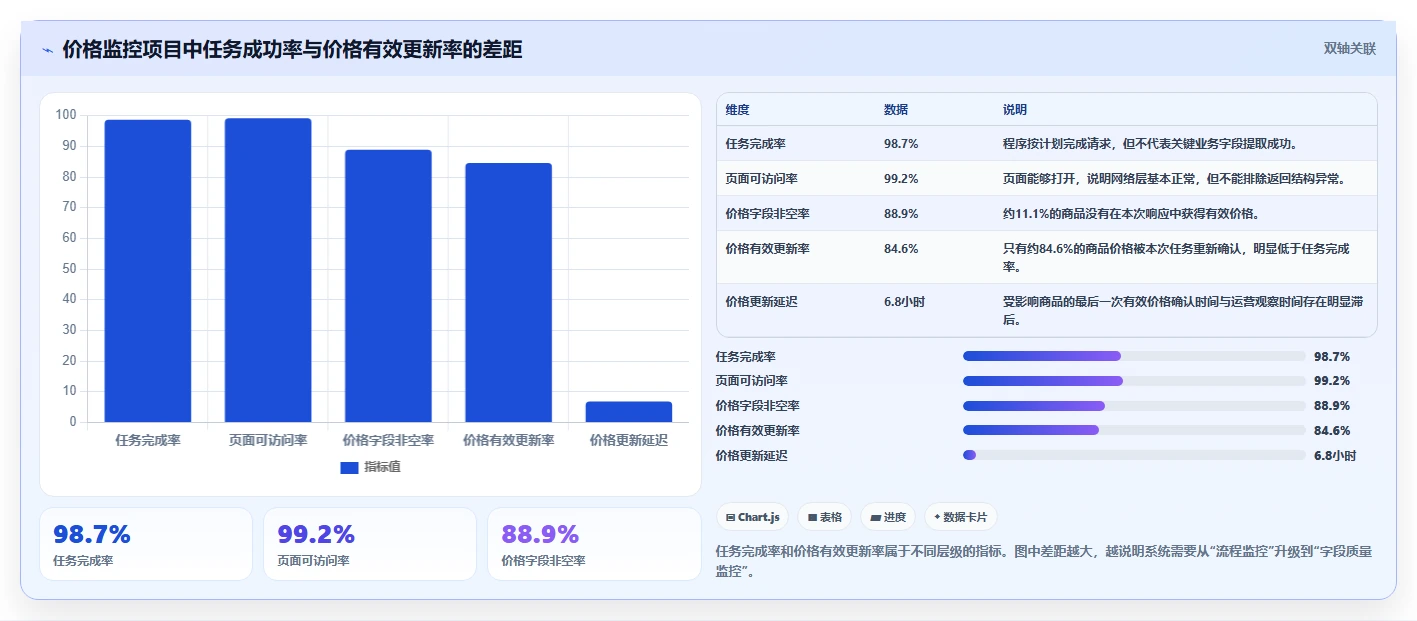Image resolution: width=1417 pixels, height=621 pixels.
Task: Click the 页面可访问率 label under the chart axis
Action: 268,440
